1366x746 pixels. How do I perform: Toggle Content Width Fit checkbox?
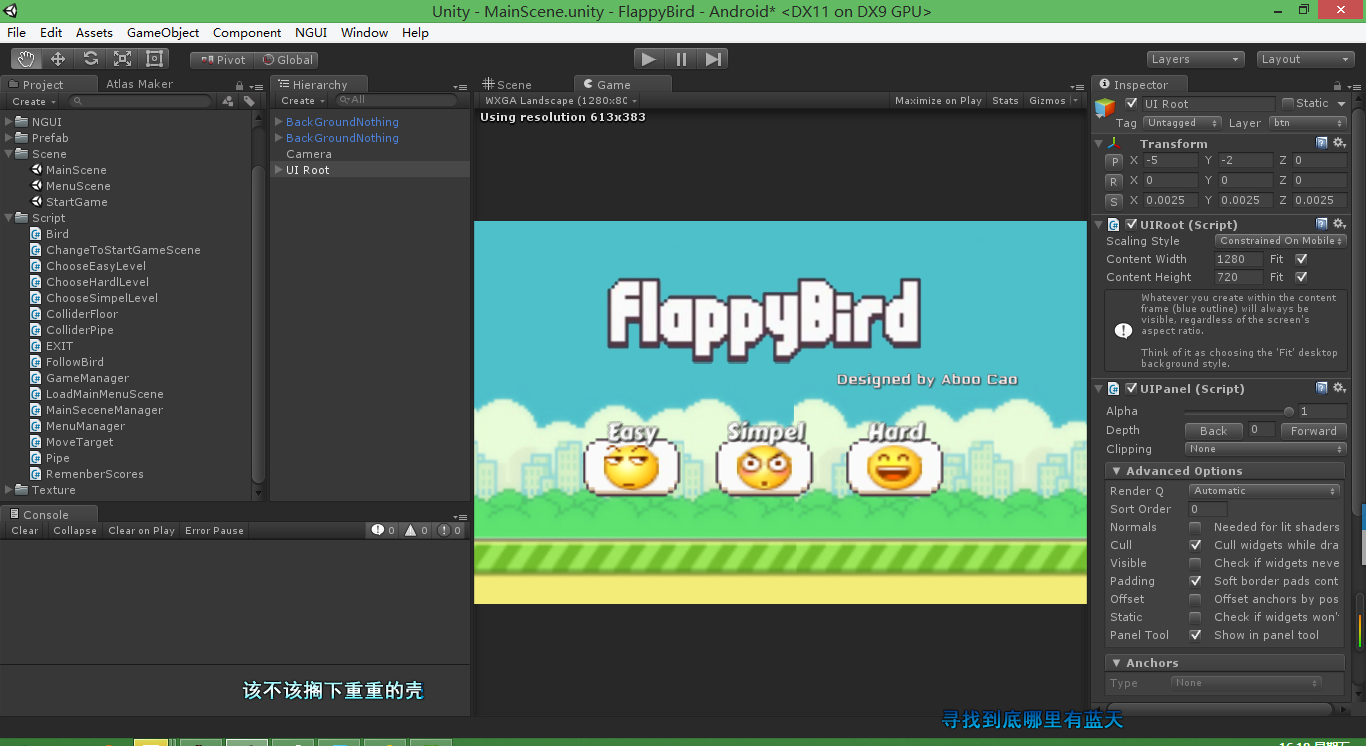(1301, 259)
